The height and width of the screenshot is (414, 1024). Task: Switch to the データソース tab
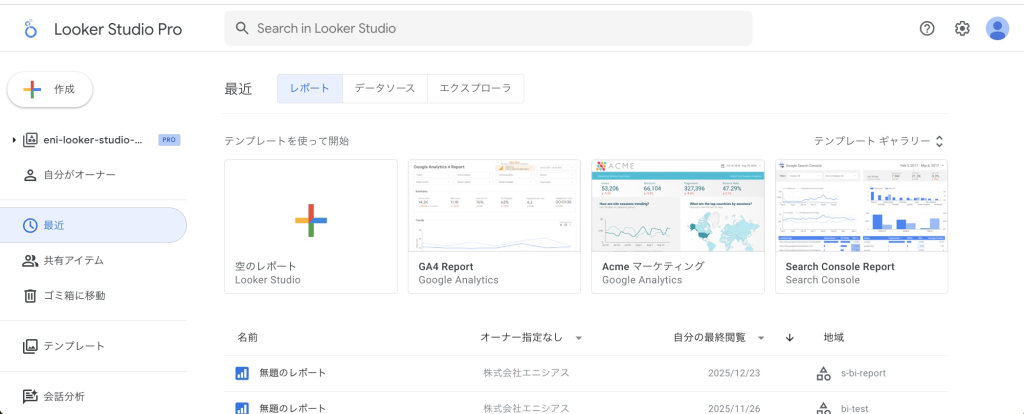(x=385, y=89)
